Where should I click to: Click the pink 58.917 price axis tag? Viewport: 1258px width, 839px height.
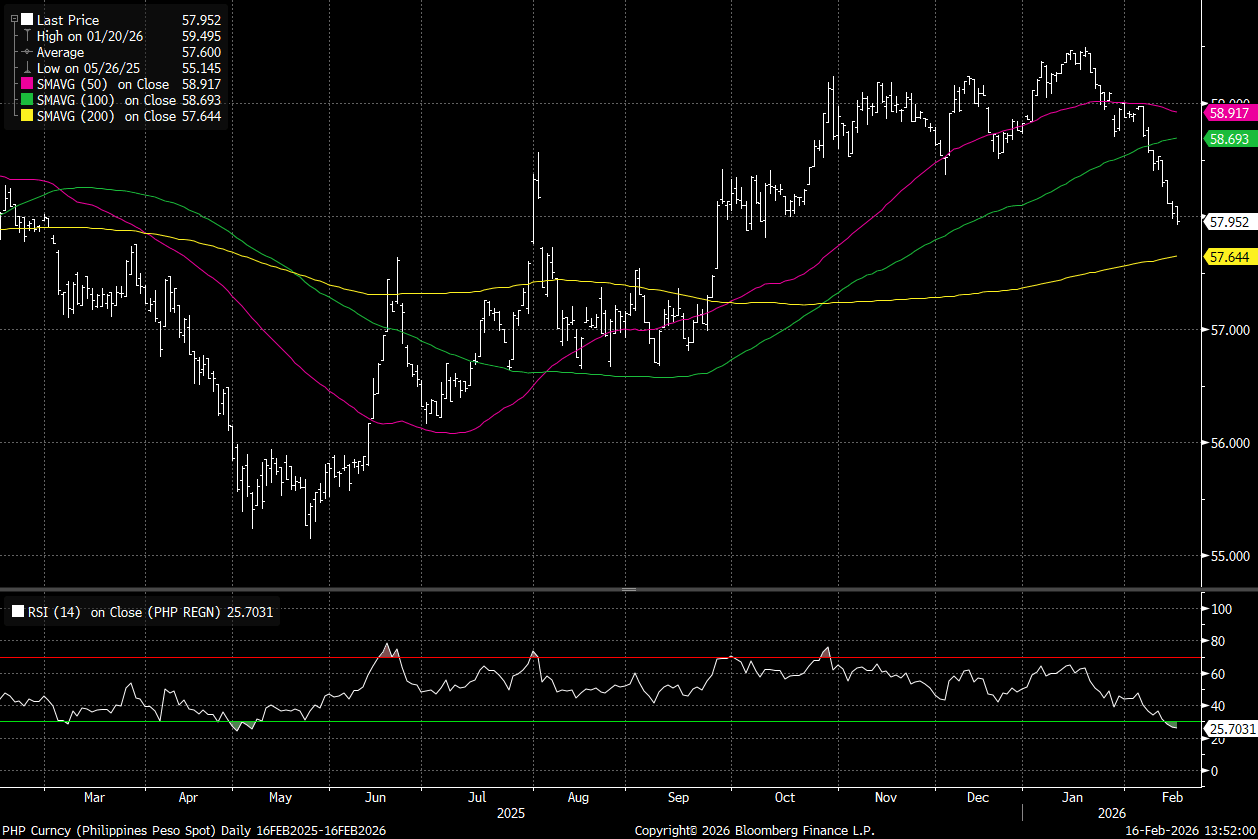tap(1229, 115)
